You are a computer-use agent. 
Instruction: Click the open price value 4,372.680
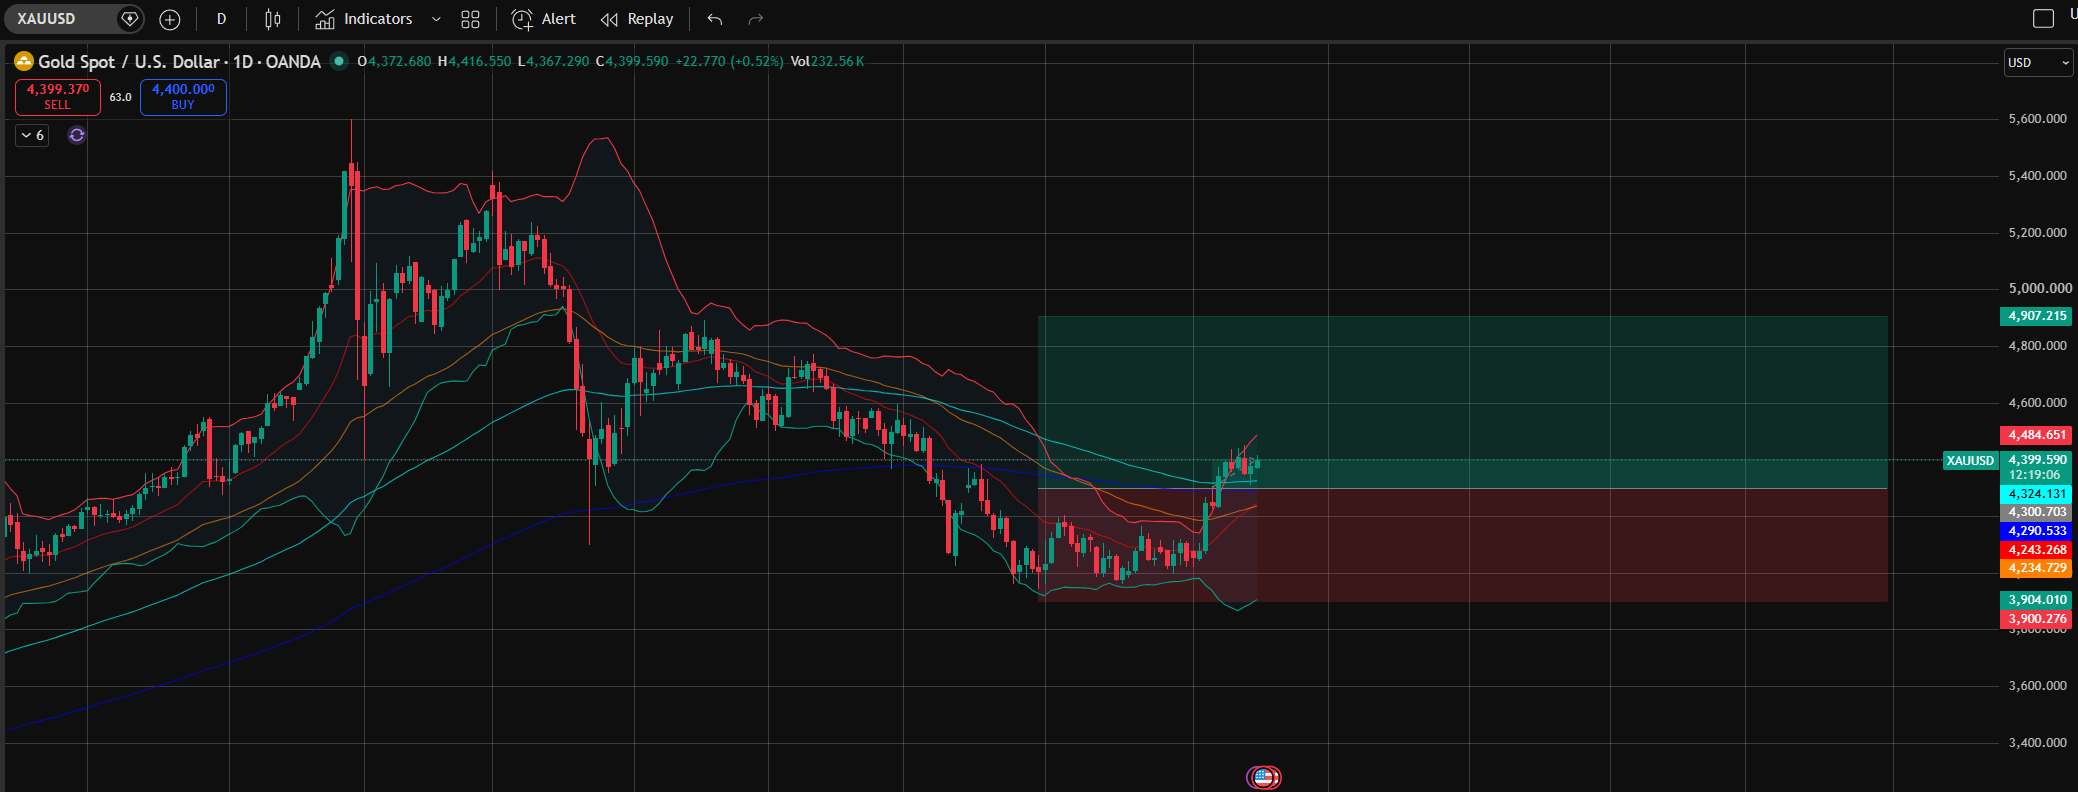click(x=400, y=62)
